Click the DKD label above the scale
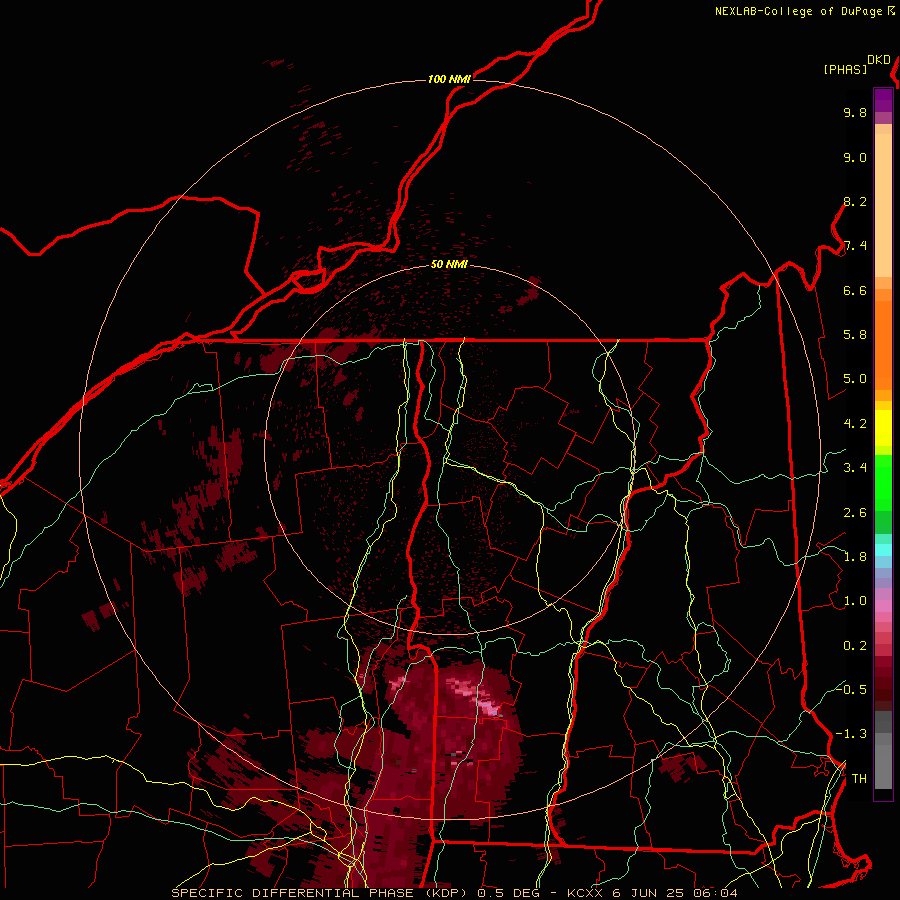900x900 pixels. [x=879, y=60]
